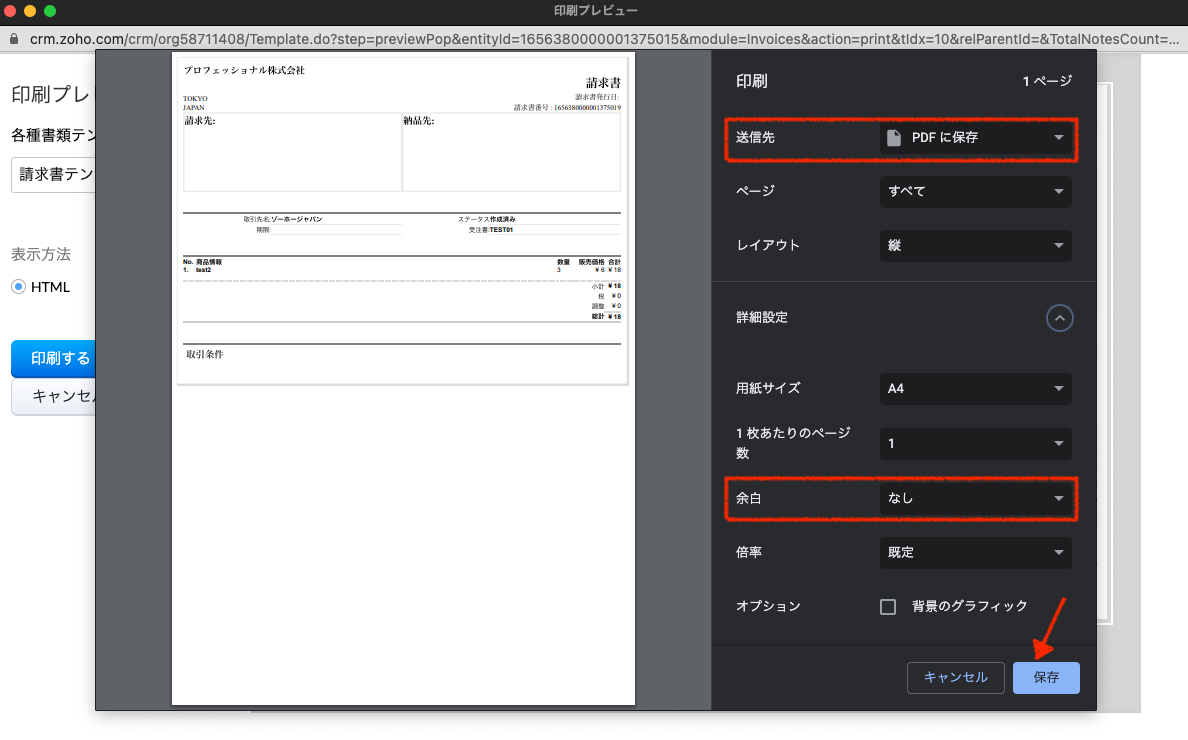
Task: Click the lock icon in address bar
Action: pos(13,39)
